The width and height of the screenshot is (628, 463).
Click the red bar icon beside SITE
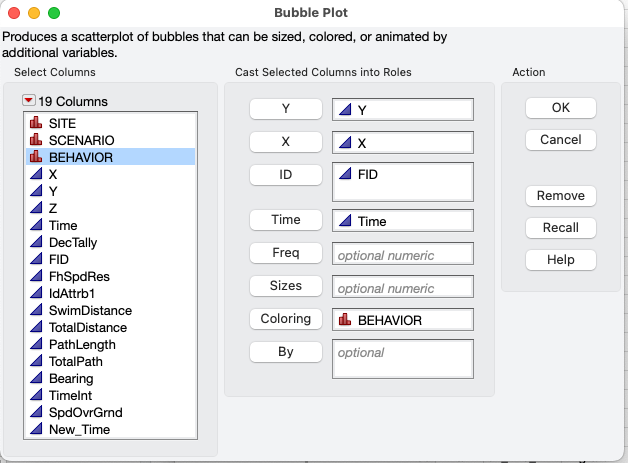click(x=36, y=123)
